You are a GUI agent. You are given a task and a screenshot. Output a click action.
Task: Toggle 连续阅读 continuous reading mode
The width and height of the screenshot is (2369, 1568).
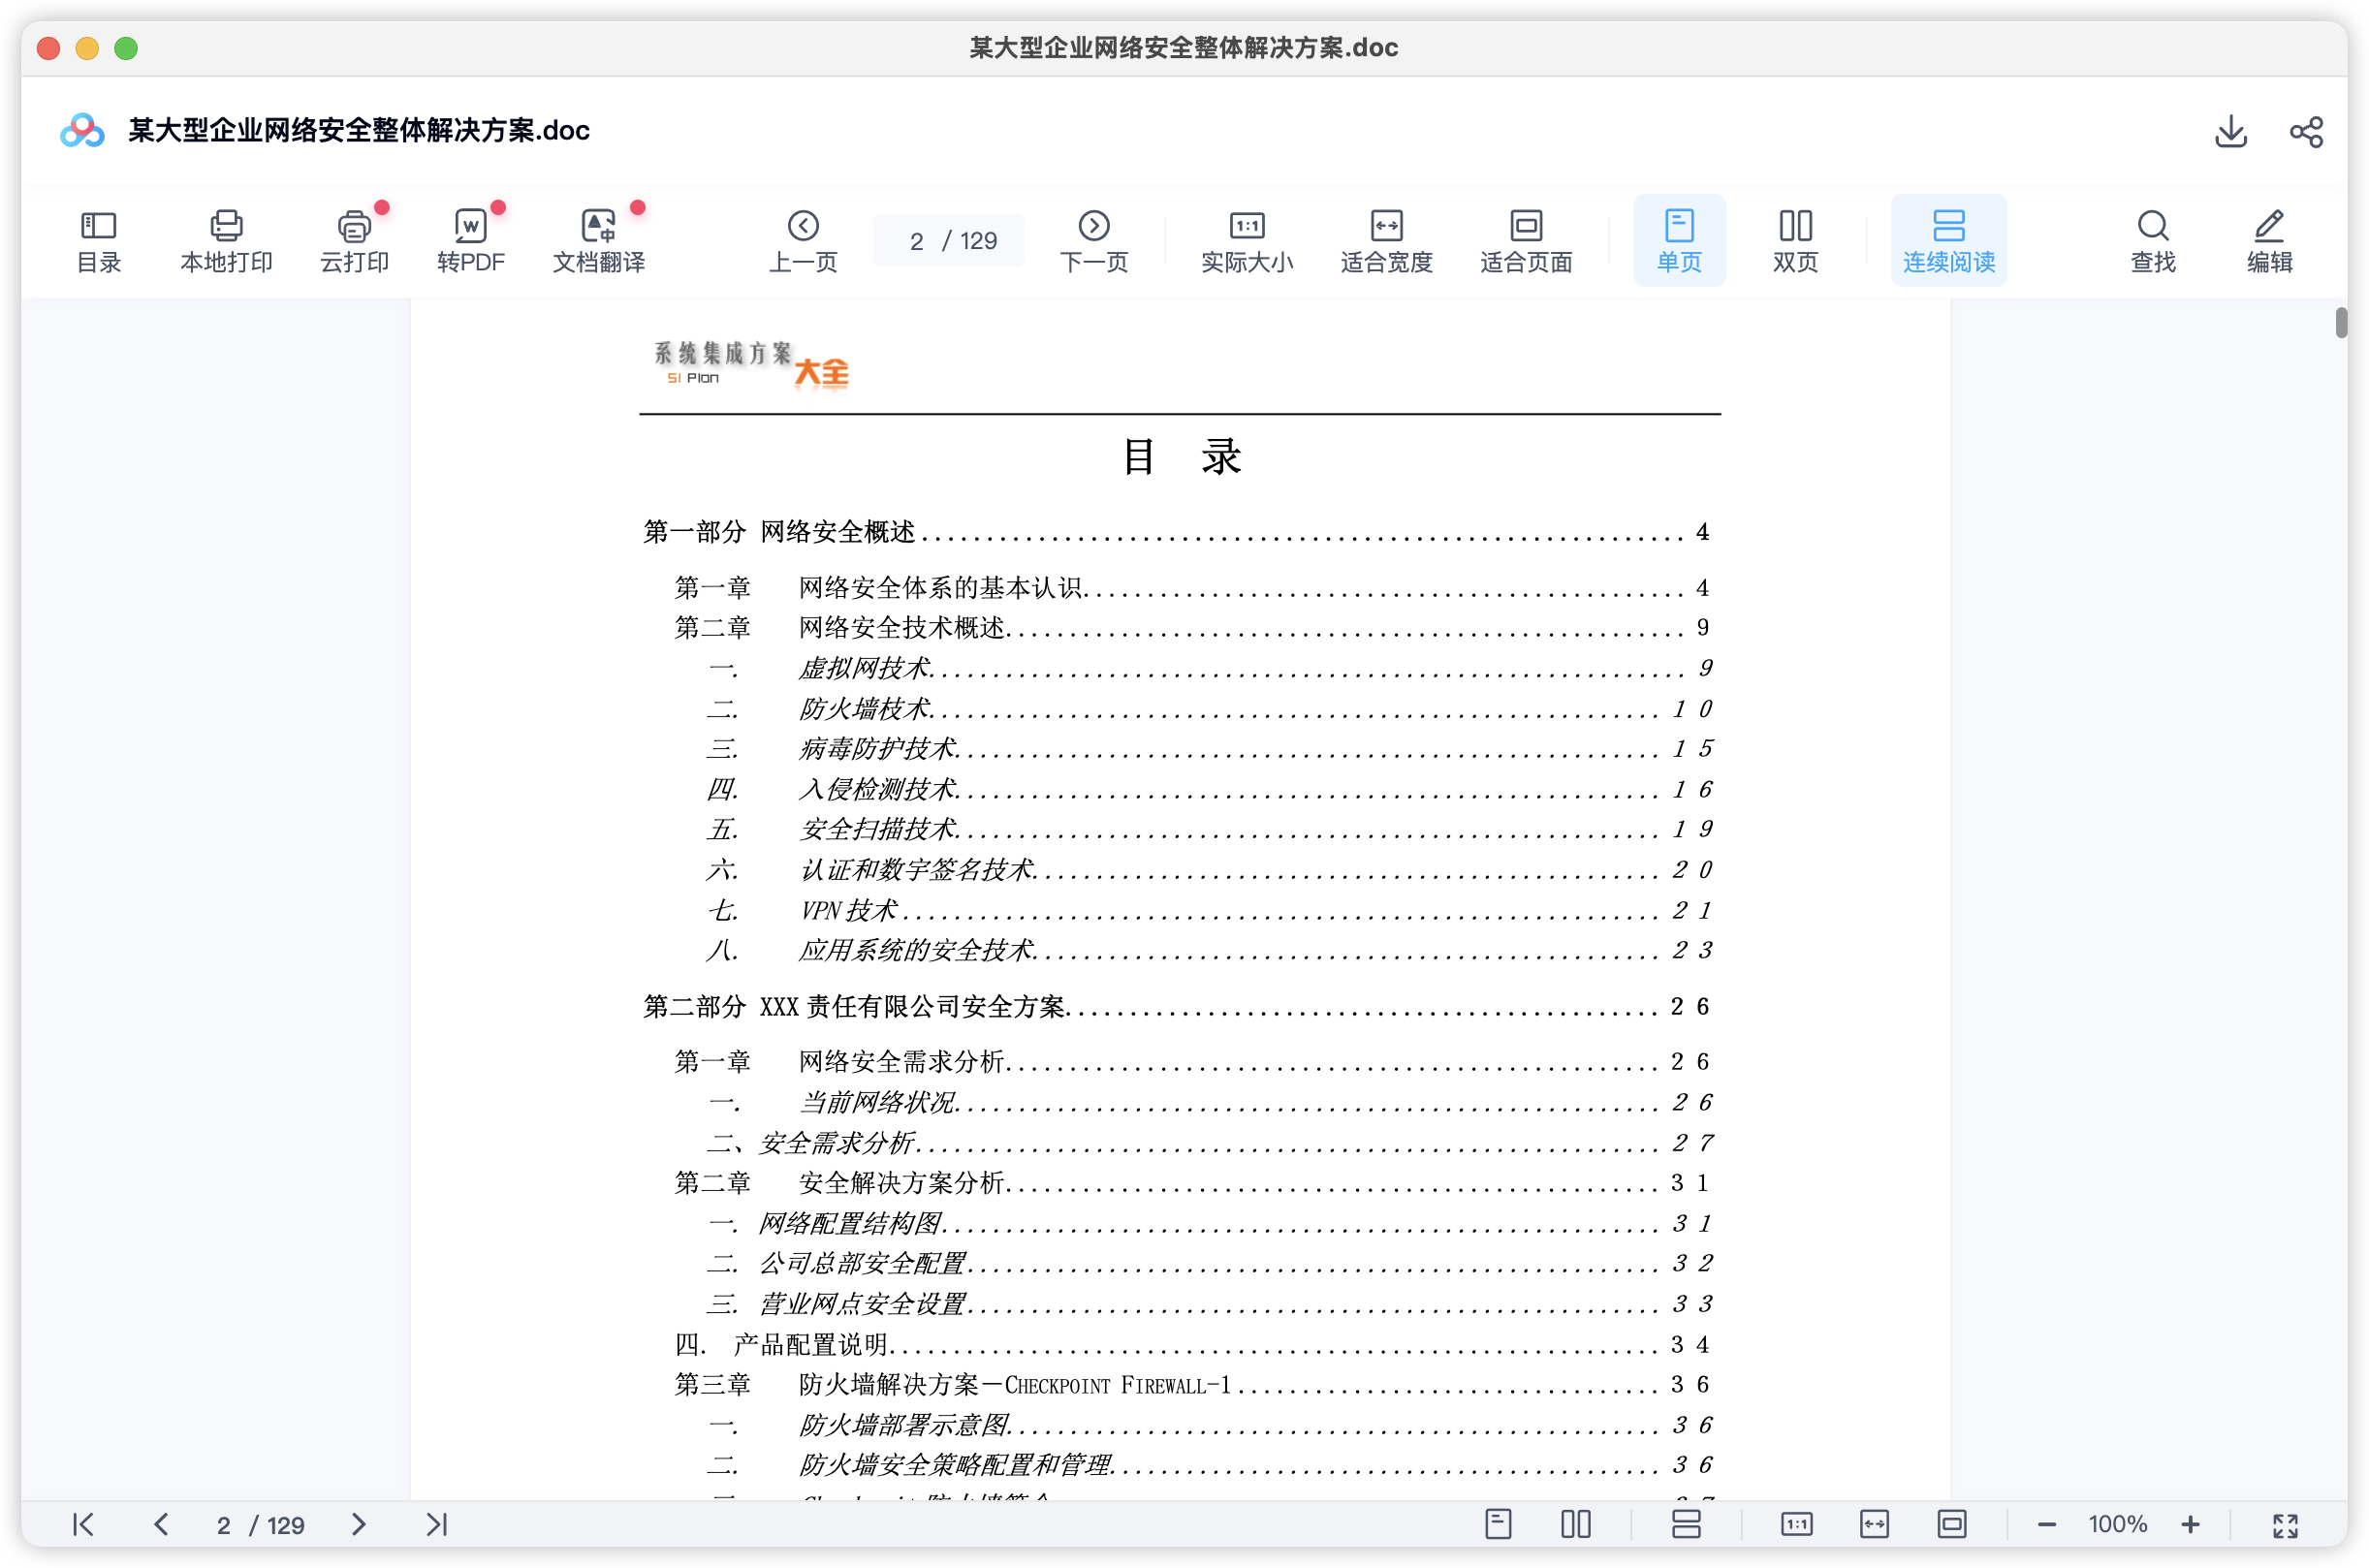1947,240
